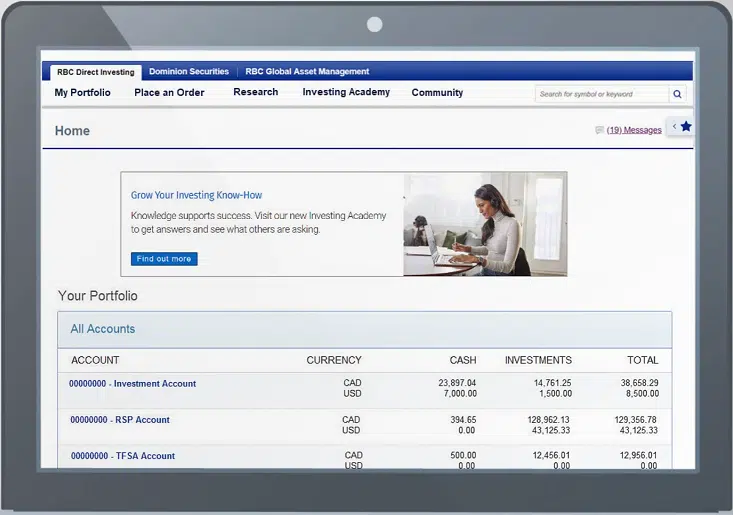Open the My Portfolio menu
The image size is (733, 515).
83,93
